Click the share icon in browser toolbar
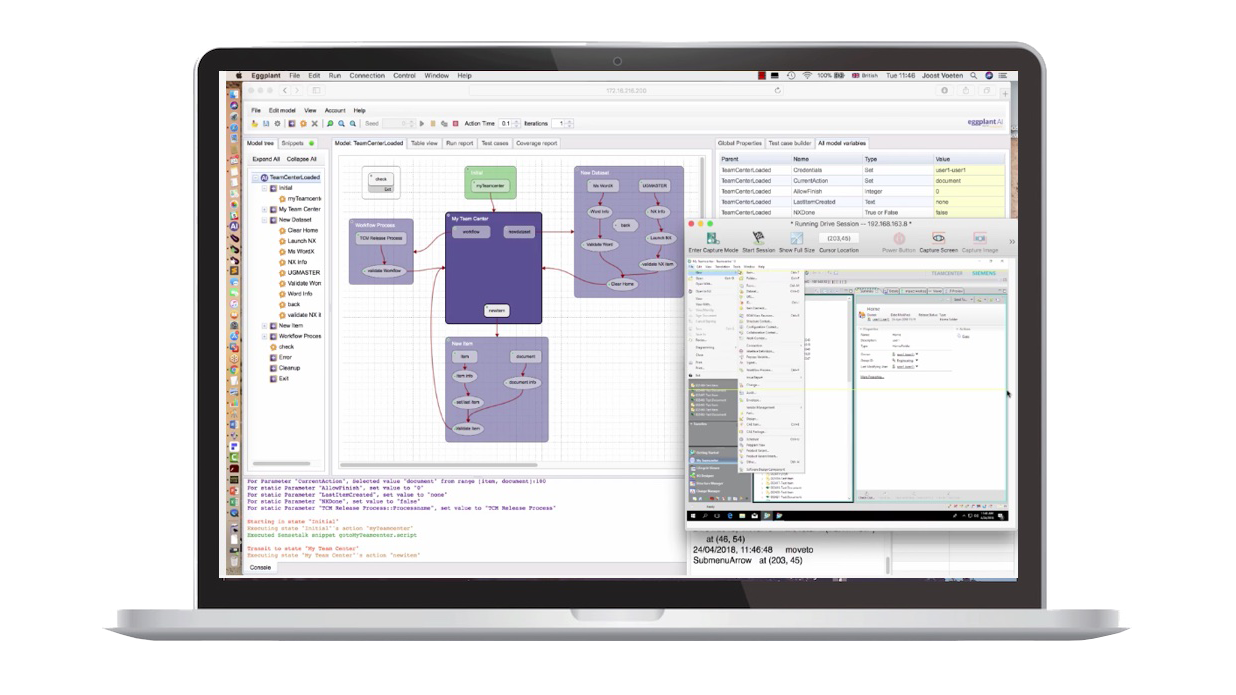The image size is (1236, 695). (966, 90)
